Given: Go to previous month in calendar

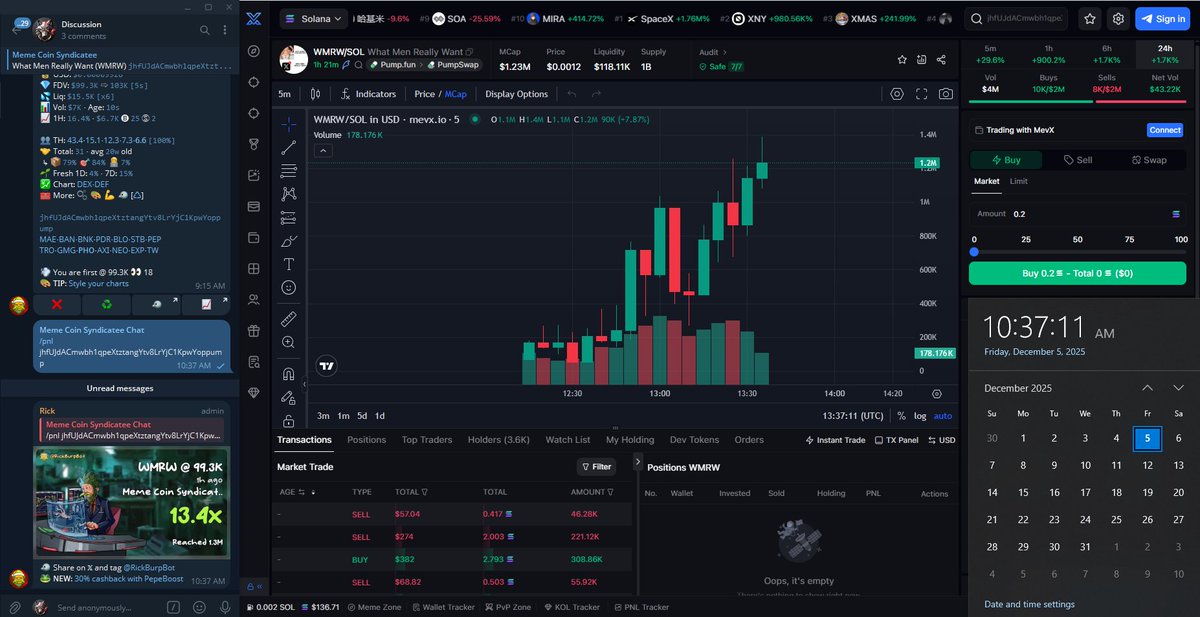Looking at the screenshot, I should [1148, 388].
